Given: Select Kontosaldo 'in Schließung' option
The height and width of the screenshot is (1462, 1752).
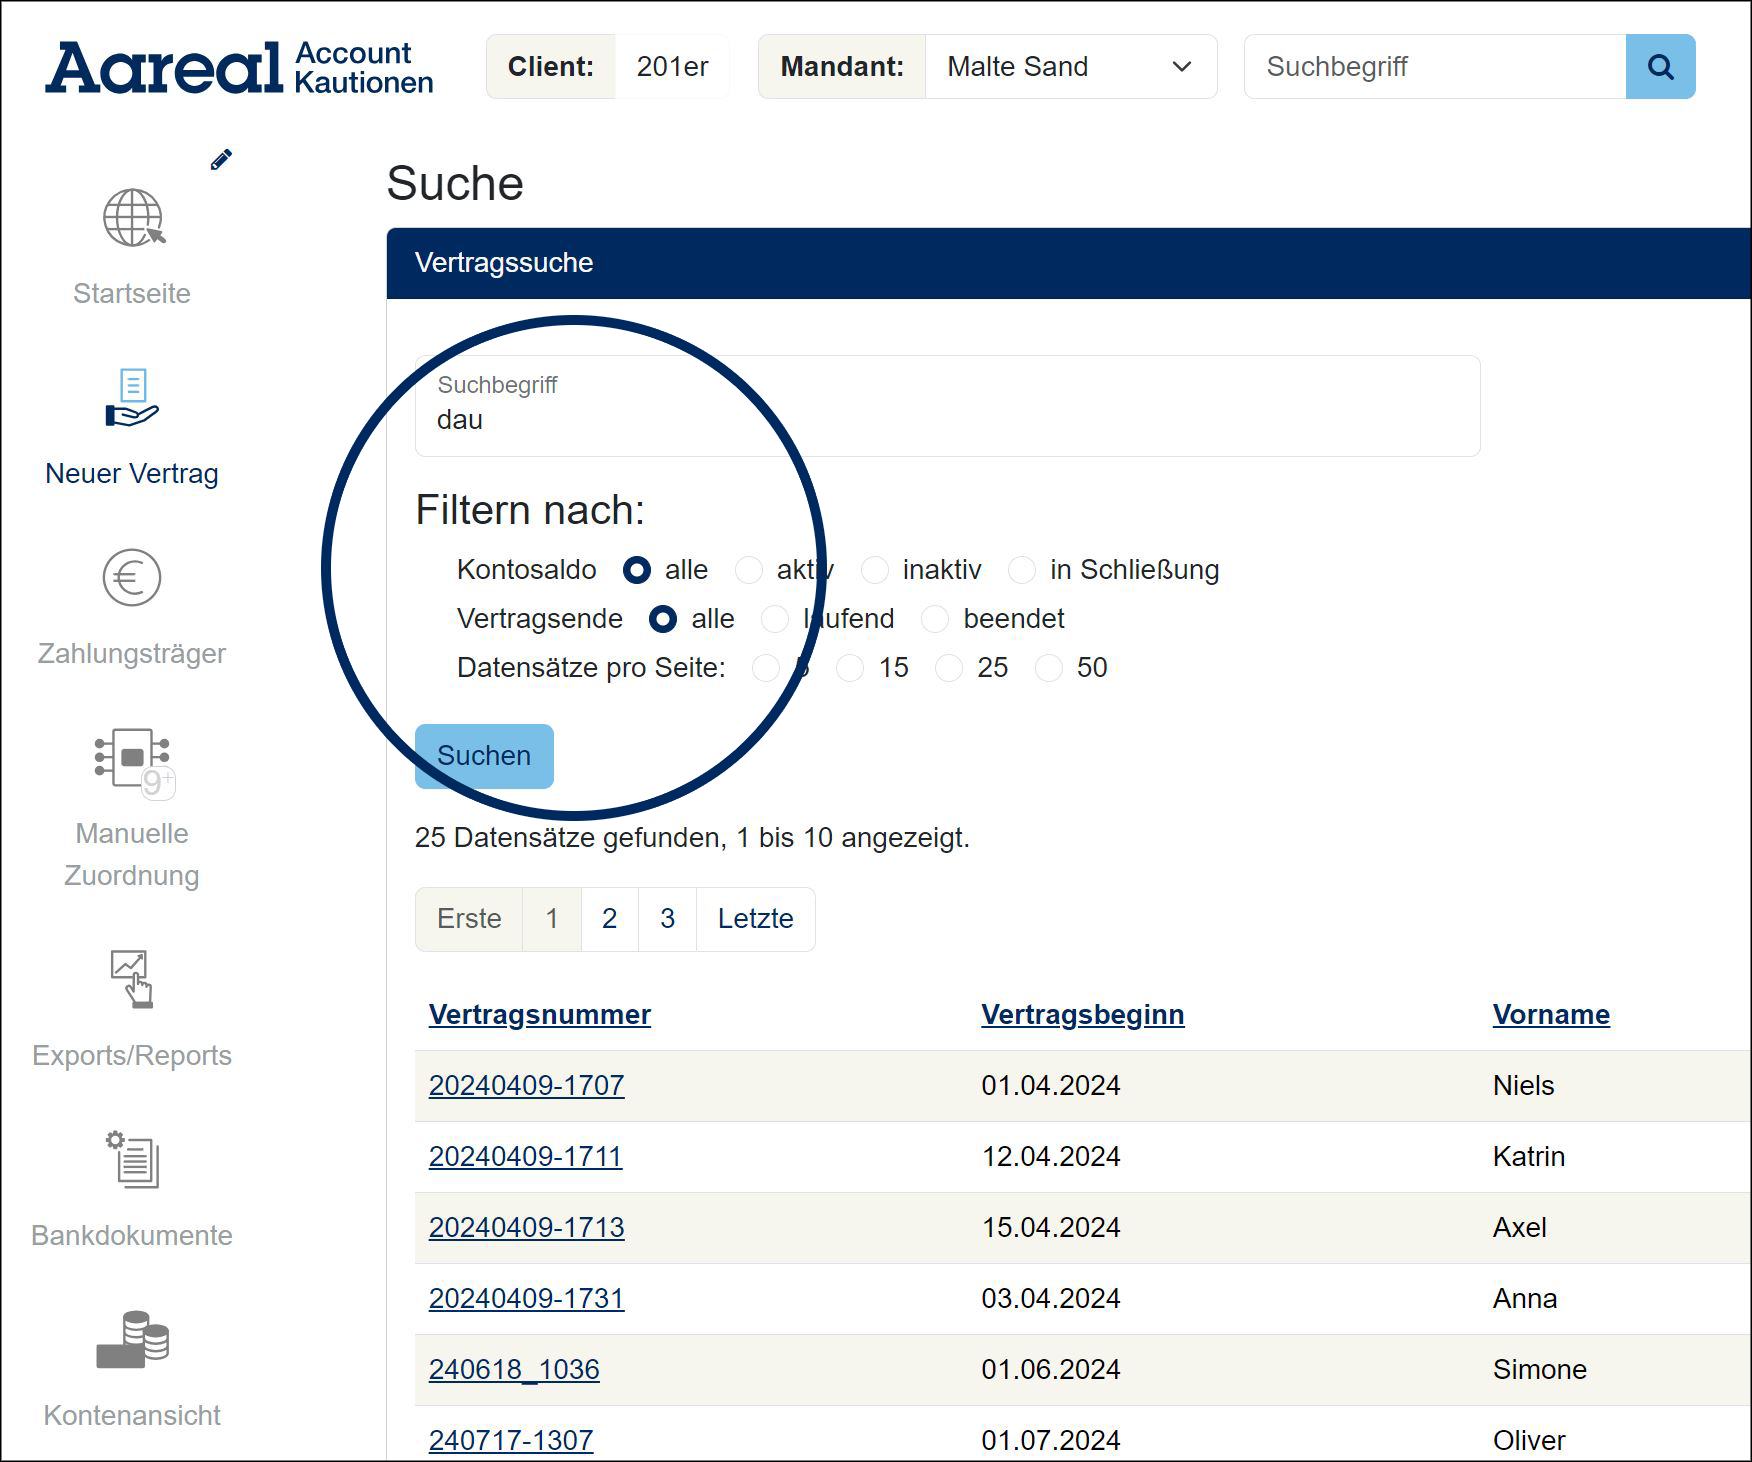Looking at the screenshot, I should tap(1022, 570).
